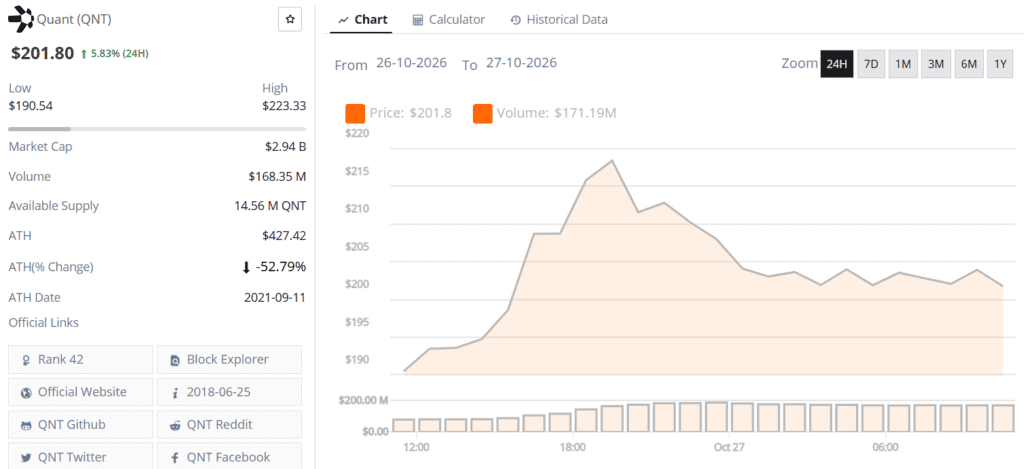Click the Available Supply 14.56 M QNT
Viewport: 1024px width, 469px height.
(270, 206)
